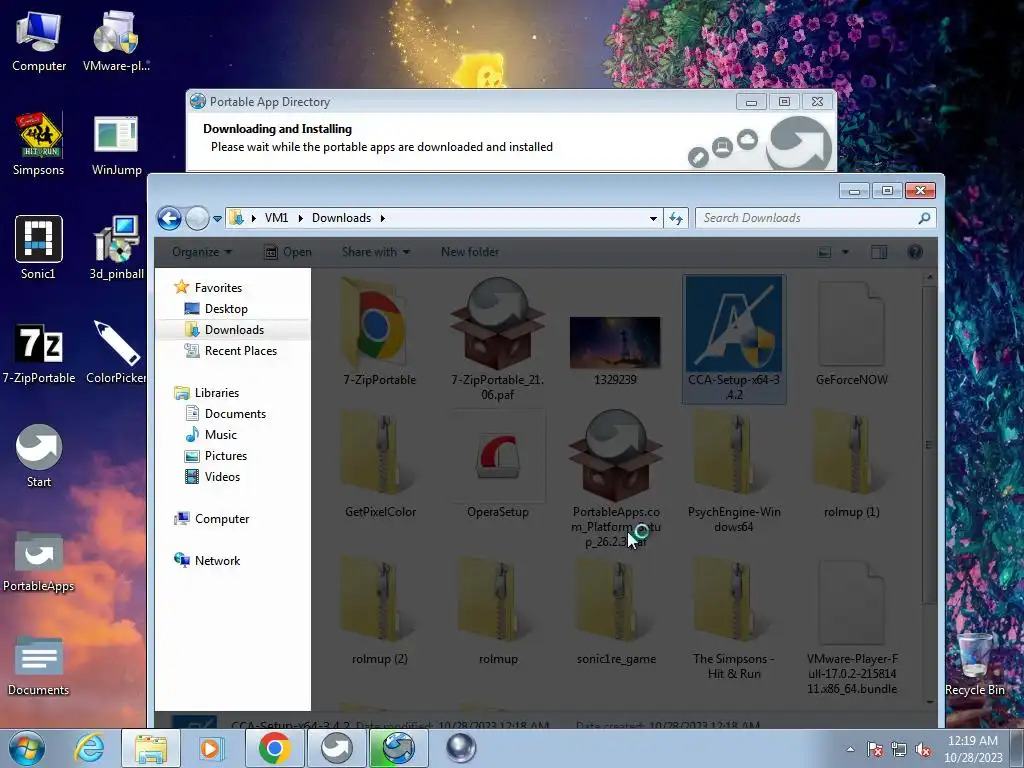Open the WinJump desktop icon
Viewport: 1024px width, 768px height.
click(116, 145)
